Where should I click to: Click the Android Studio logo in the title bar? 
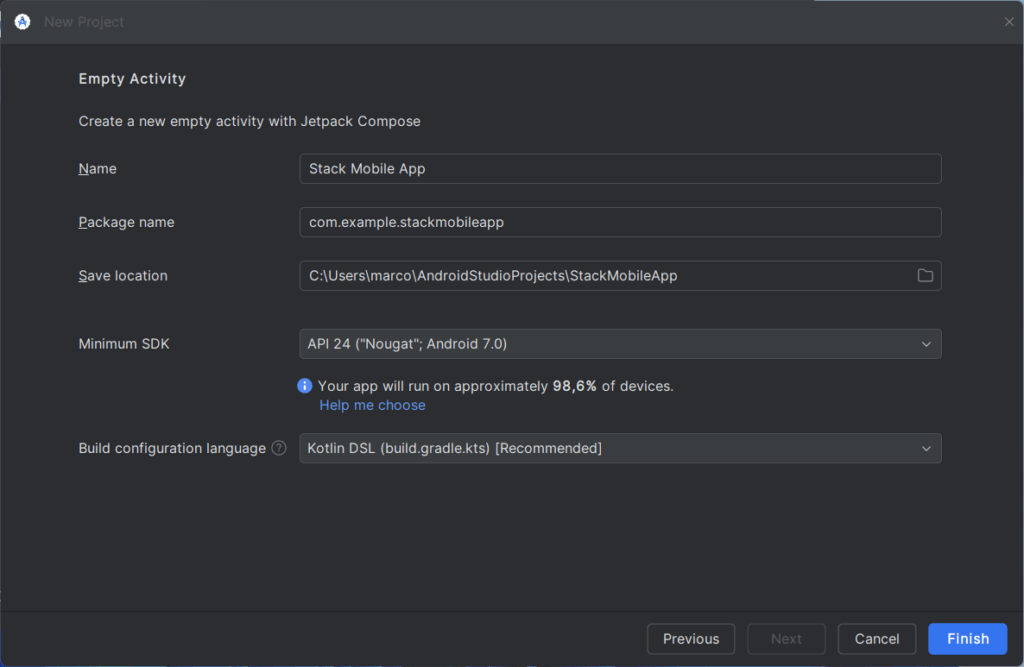tap(22, 21)
